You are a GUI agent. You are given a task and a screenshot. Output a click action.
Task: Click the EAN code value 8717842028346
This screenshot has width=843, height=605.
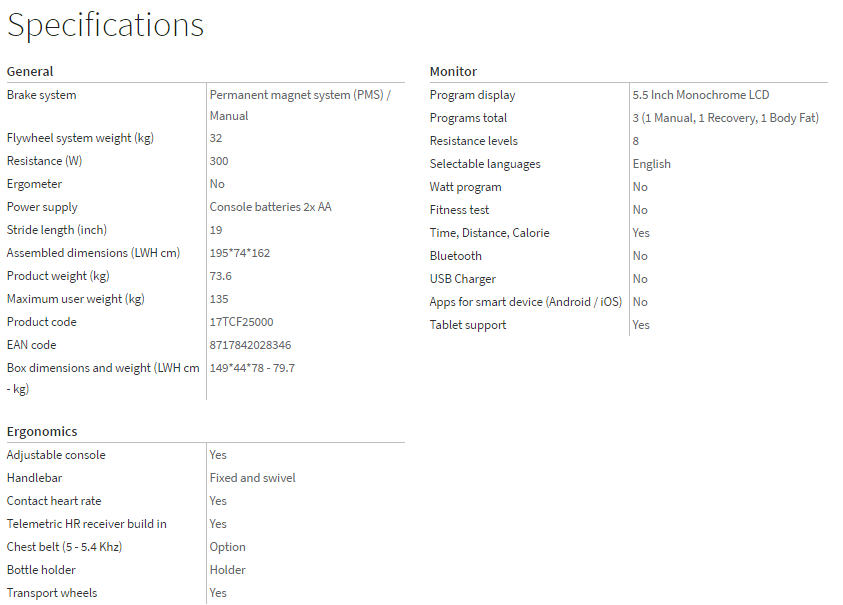coord(250,345)
